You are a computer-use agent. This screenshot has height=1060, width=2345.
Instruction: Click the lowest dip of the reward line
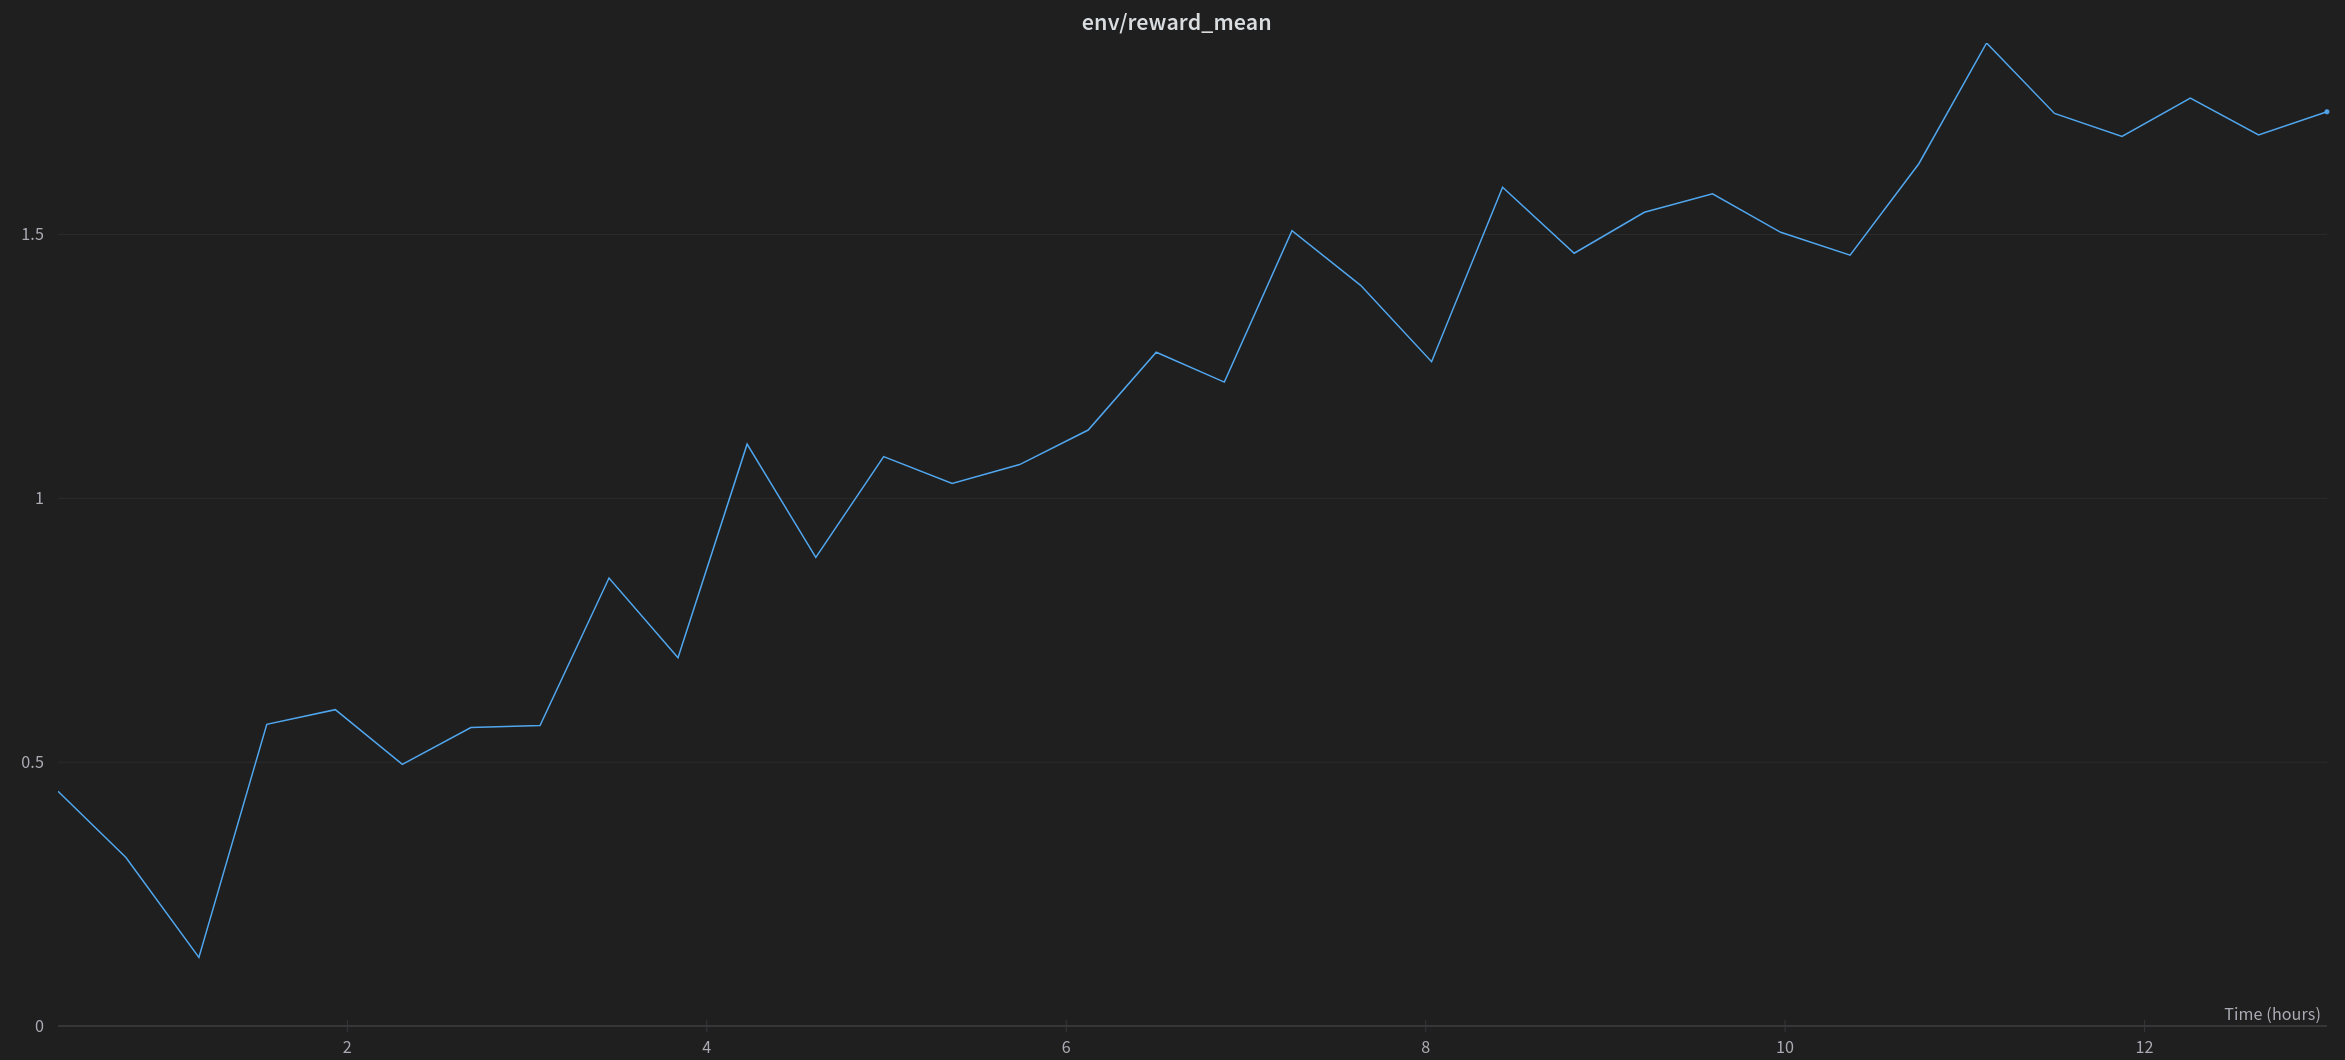pos(199,957)
